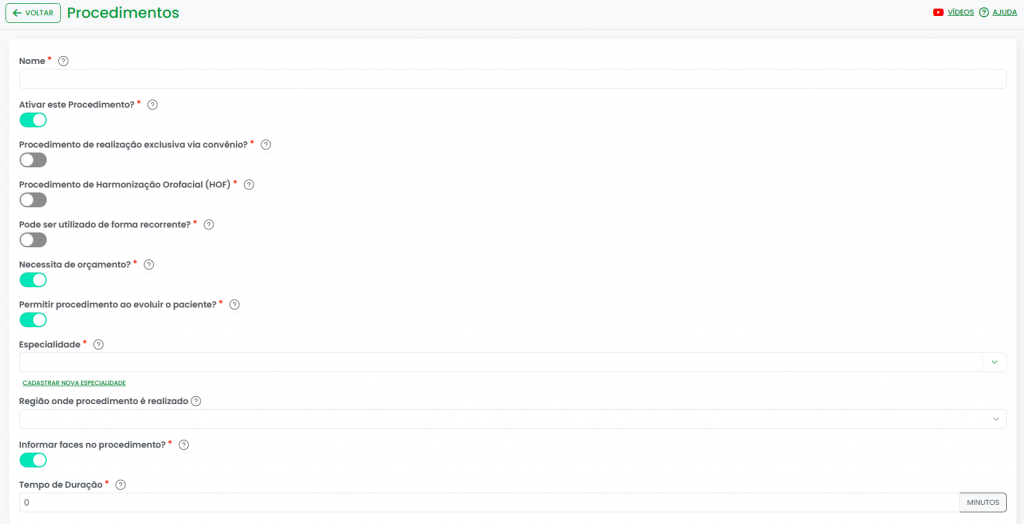Image resolution: width=1024 pixels, height=524 pixels.
Task: Open Região onde procedimento é realizado dropdown
Action: pyautogui.click(x=512, y=419)
